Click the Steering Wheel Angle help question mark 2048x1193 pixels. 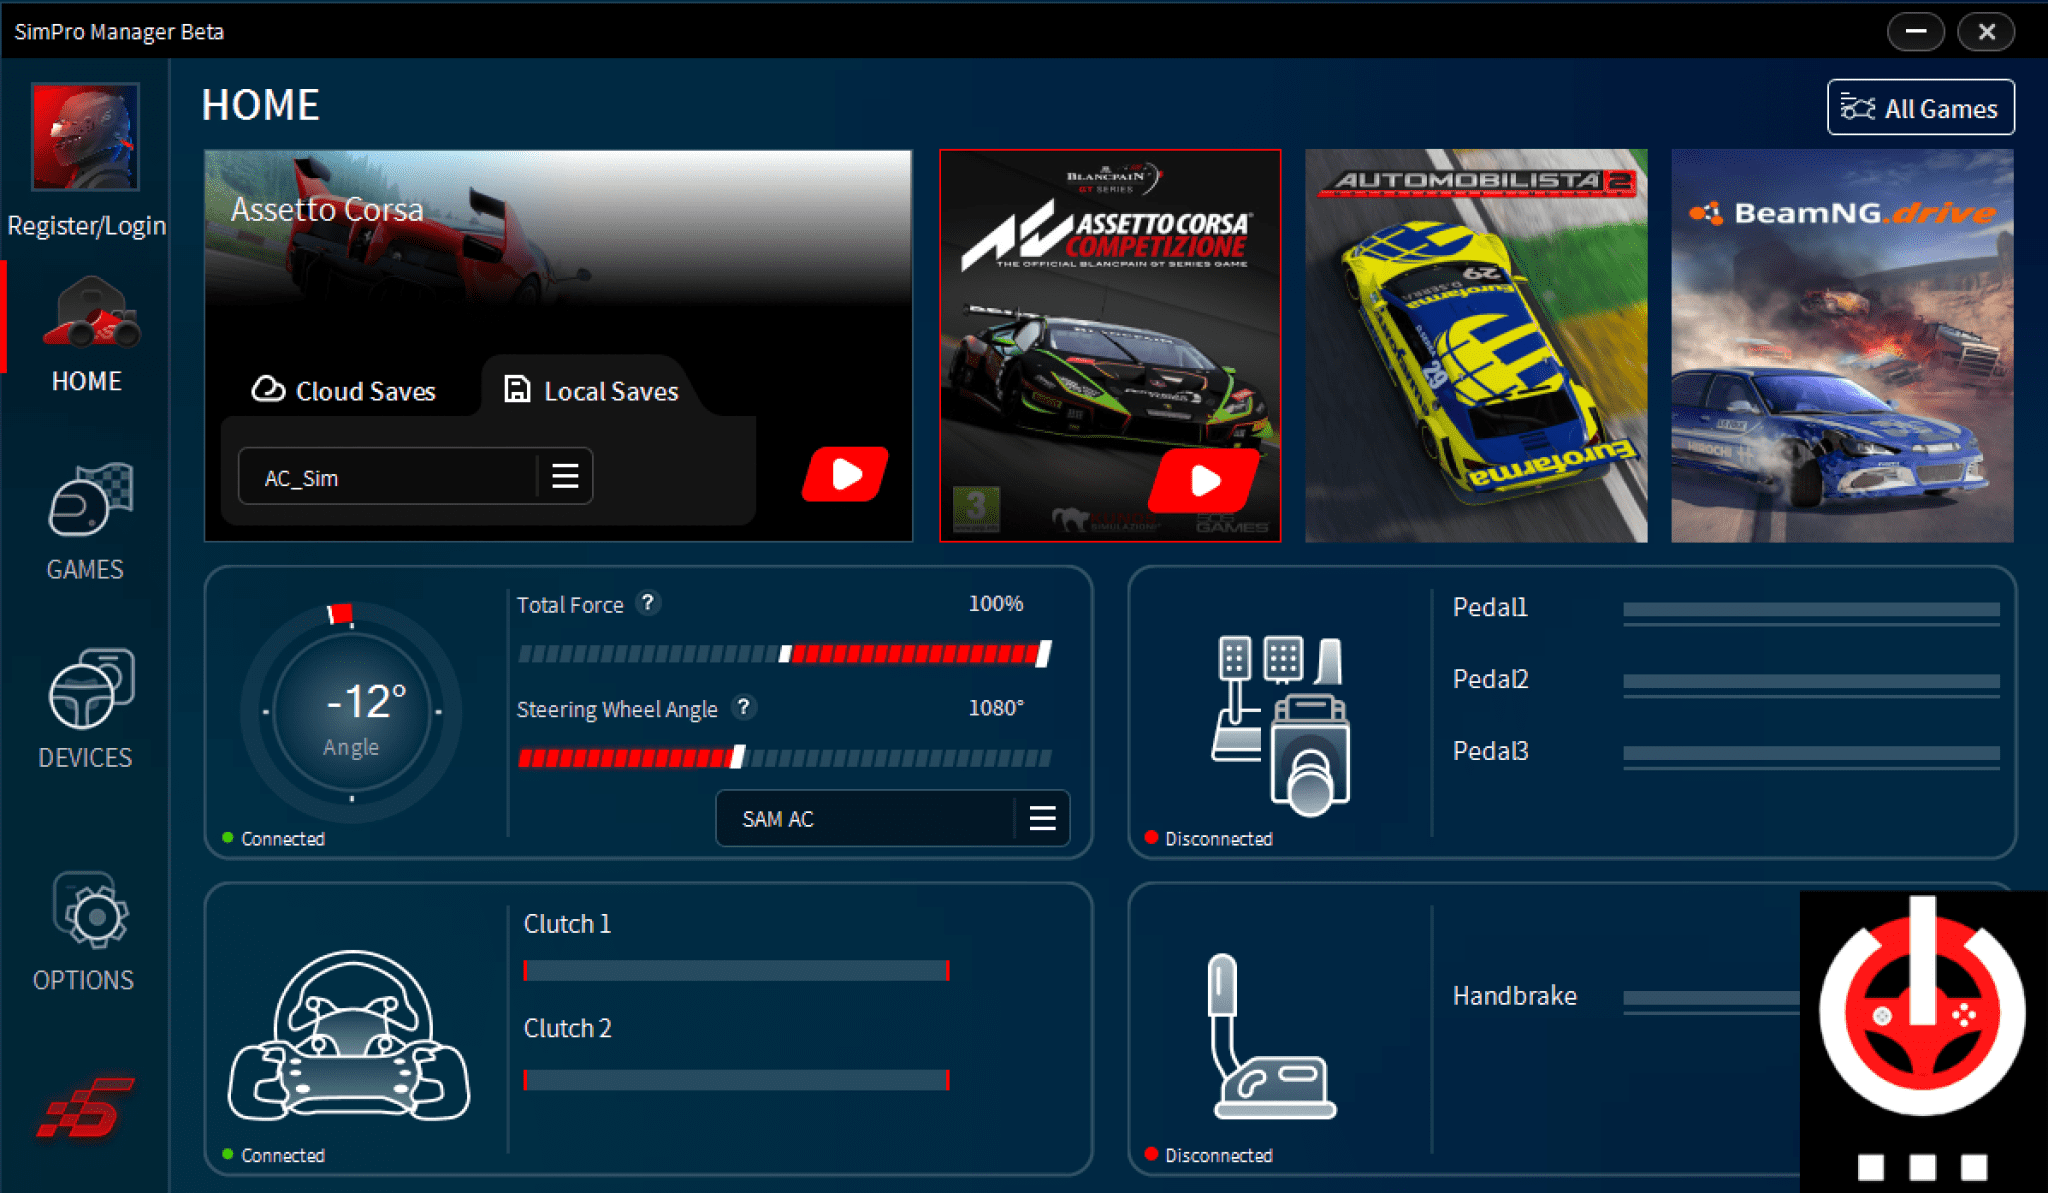point(743,708)
